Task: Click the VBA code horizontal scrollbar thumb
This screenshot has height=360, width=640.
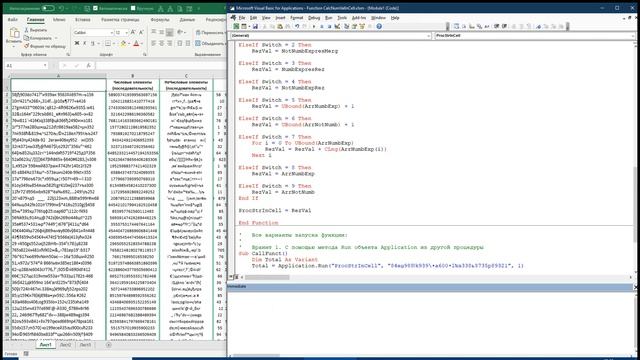Action: tap(267, 277)
